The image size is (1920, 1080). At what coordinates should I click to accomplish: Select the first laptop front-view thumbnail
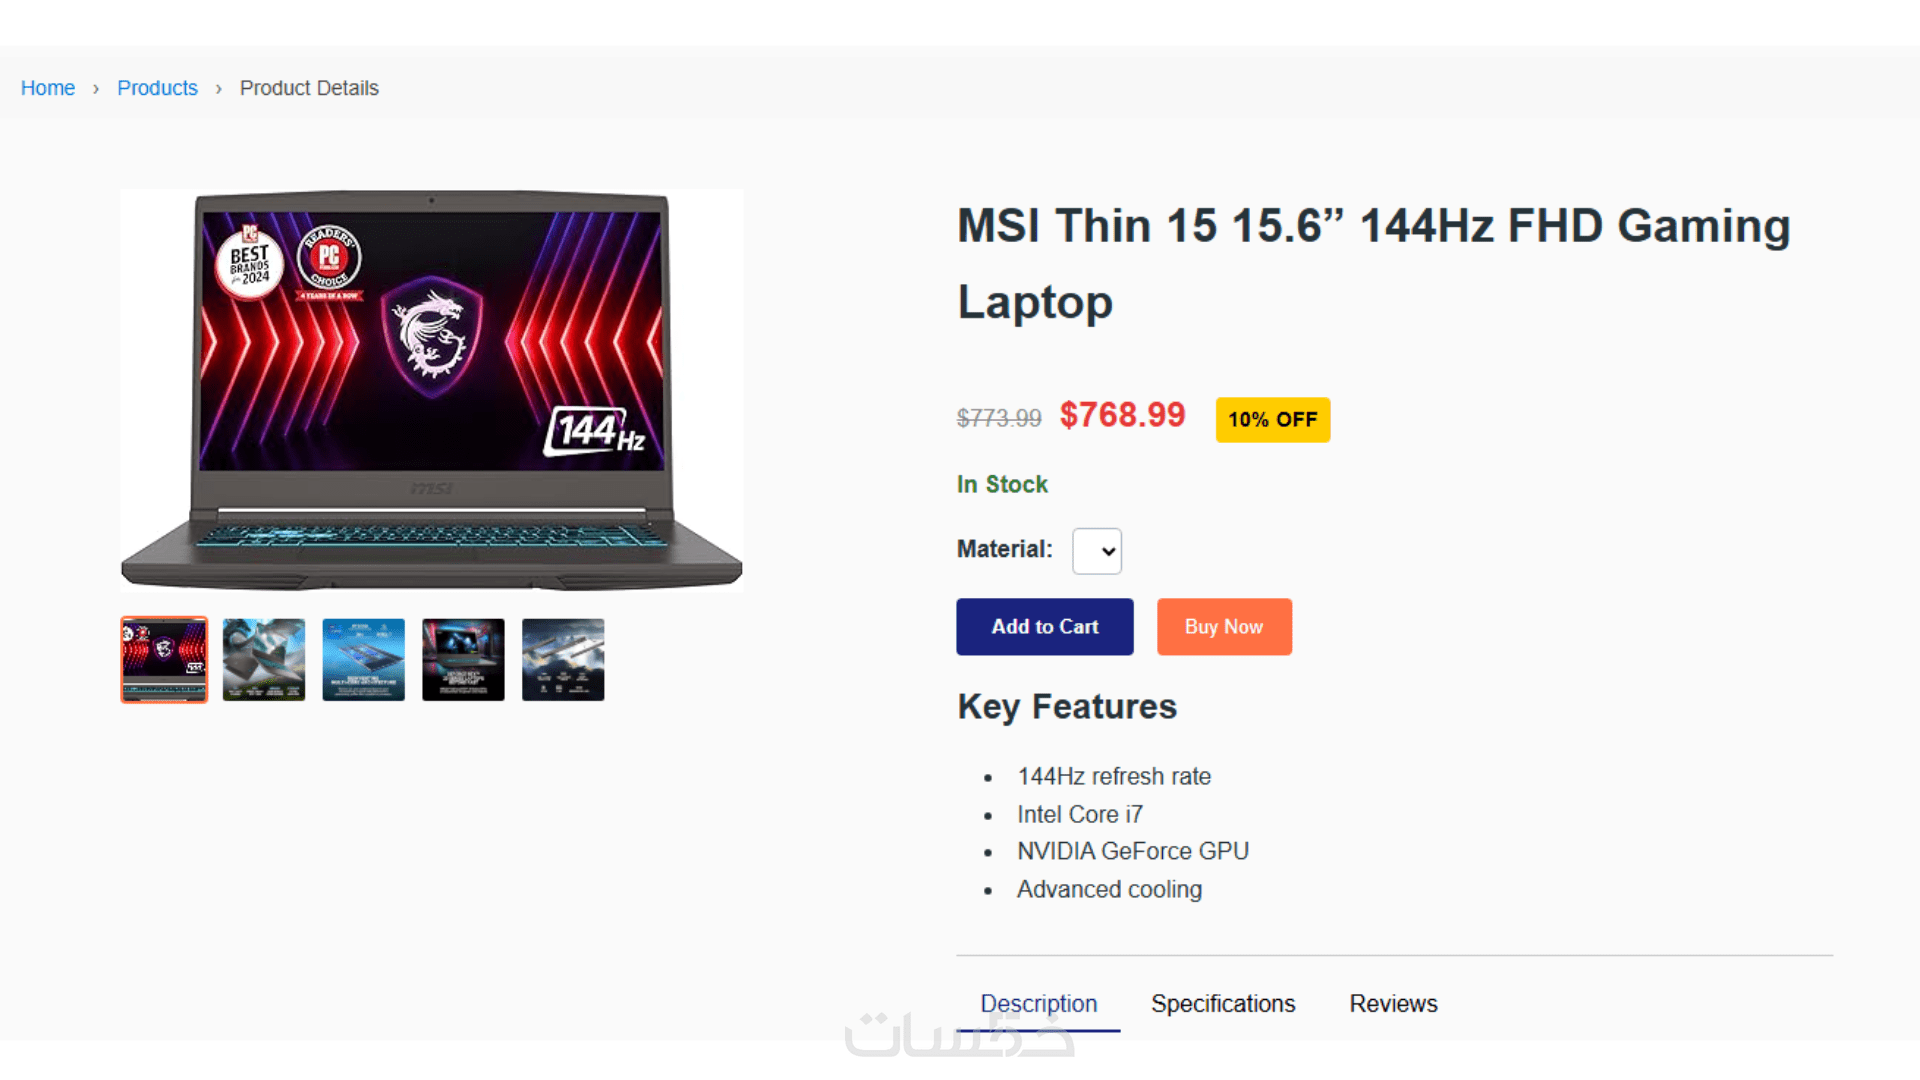164,660
